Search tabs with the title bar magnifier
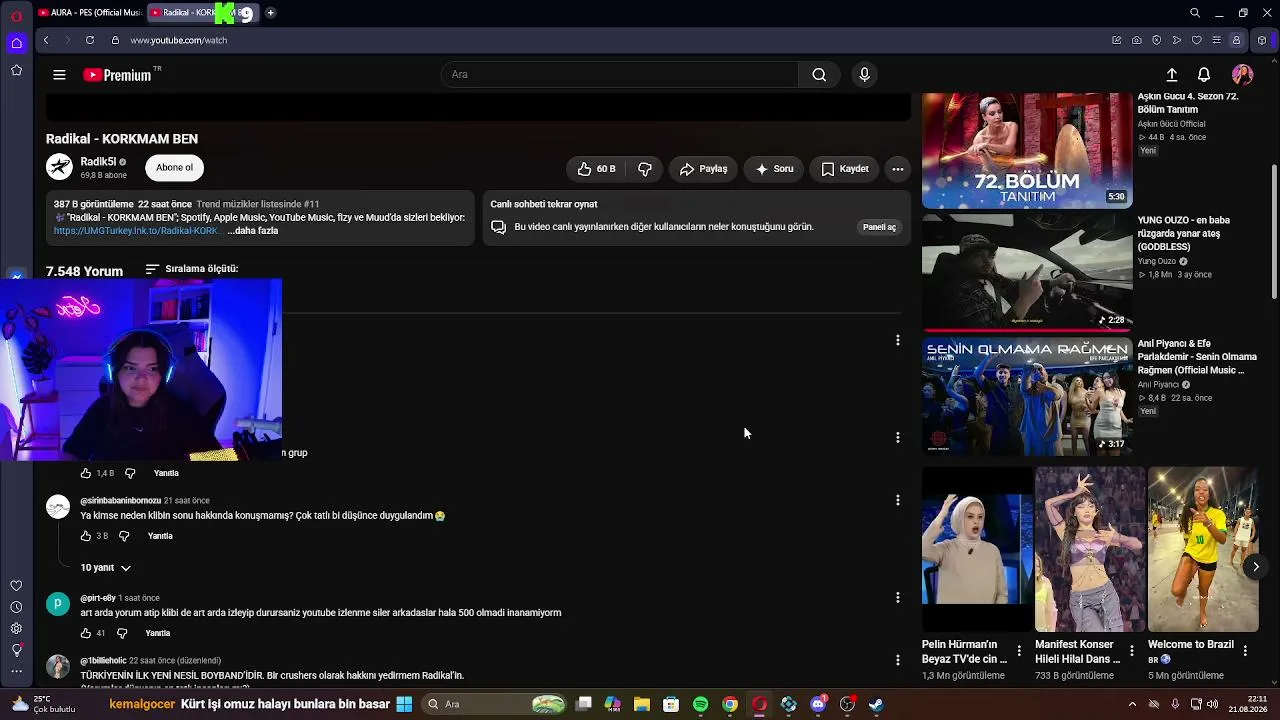 1195,13
